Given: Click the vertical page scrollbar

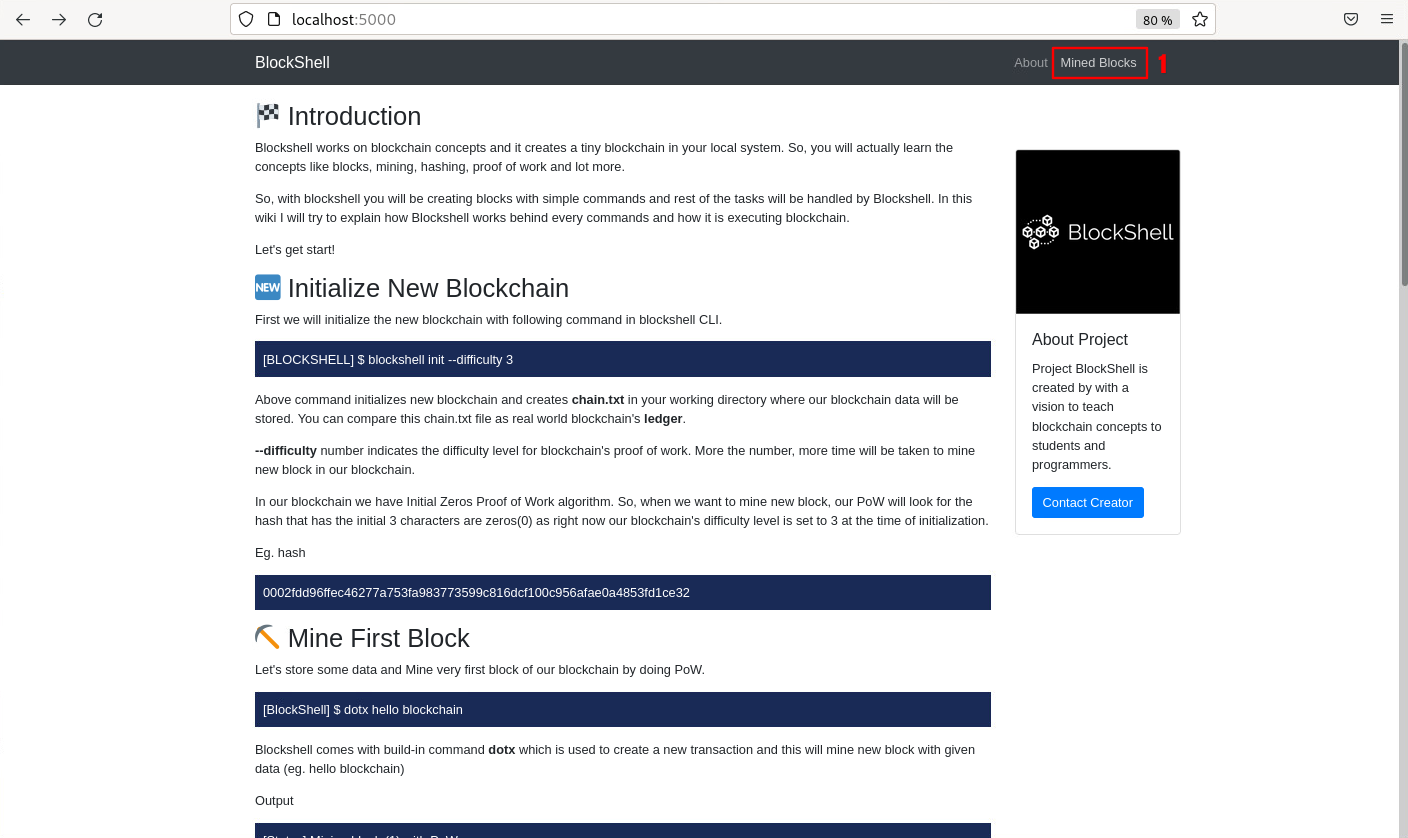Looking at the screenshot, I should point(1403,400).
